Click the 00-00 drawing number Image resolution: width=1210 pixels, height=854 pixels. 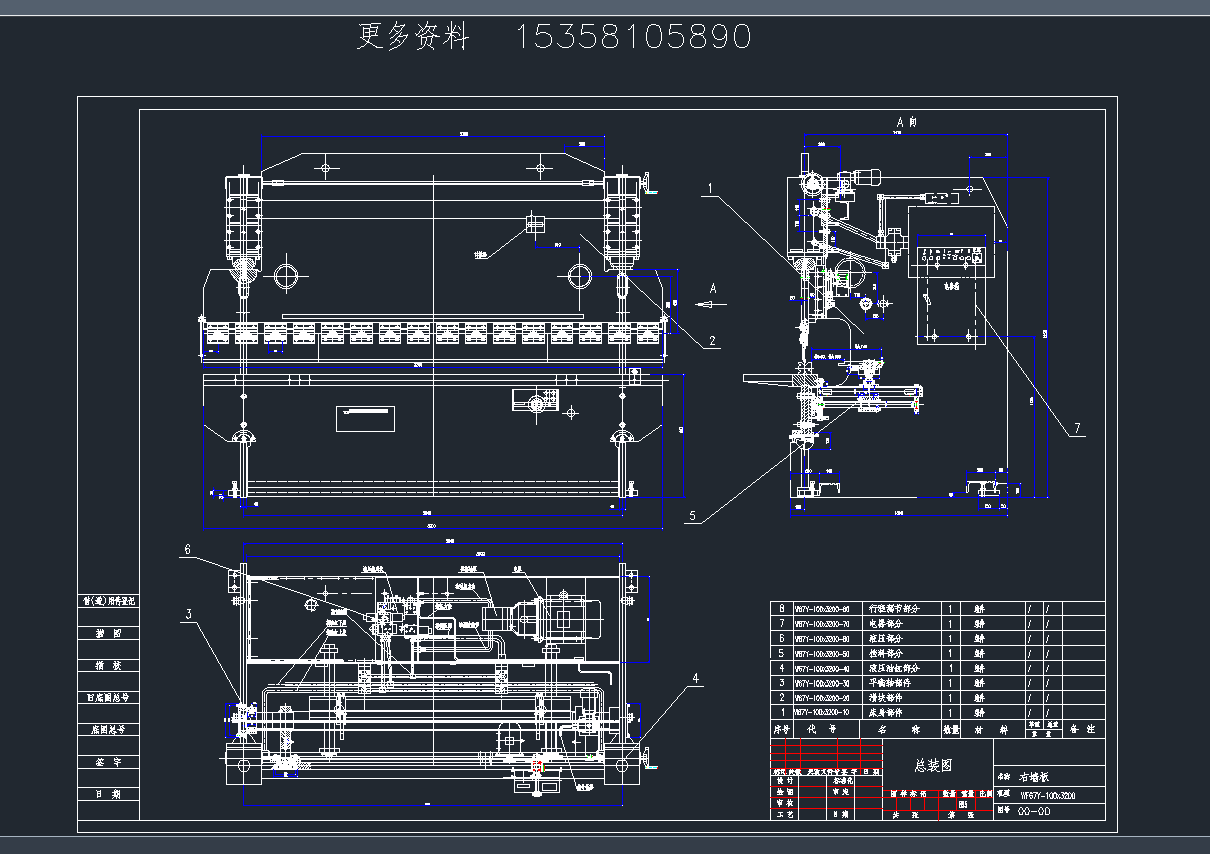[1034, 812]
